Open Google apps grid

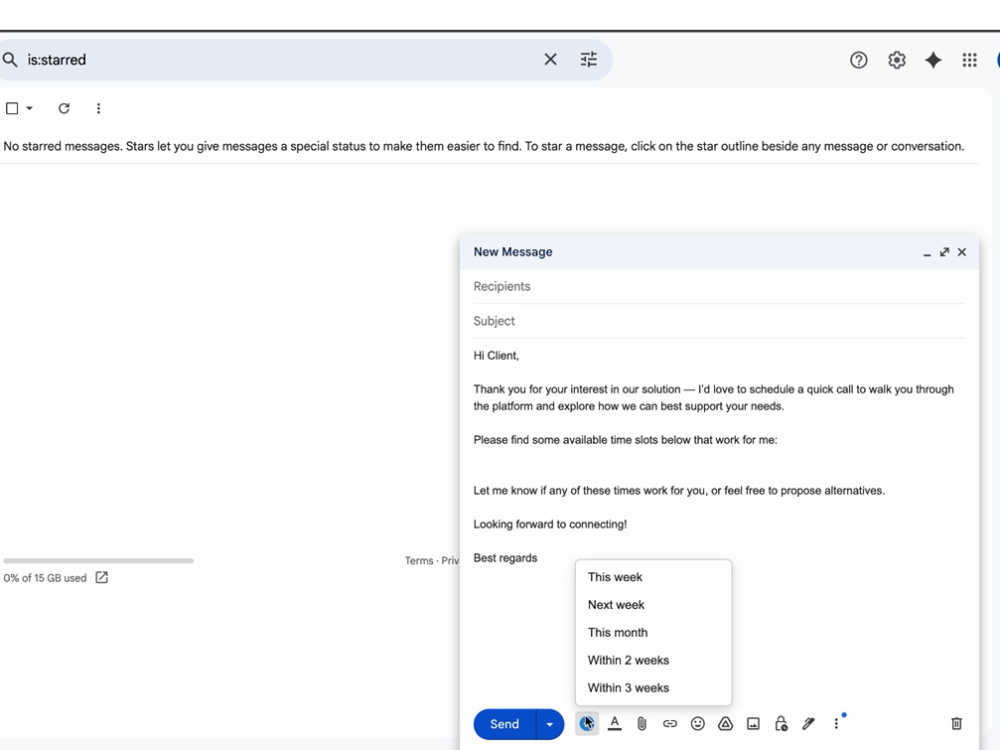(969, 60)
